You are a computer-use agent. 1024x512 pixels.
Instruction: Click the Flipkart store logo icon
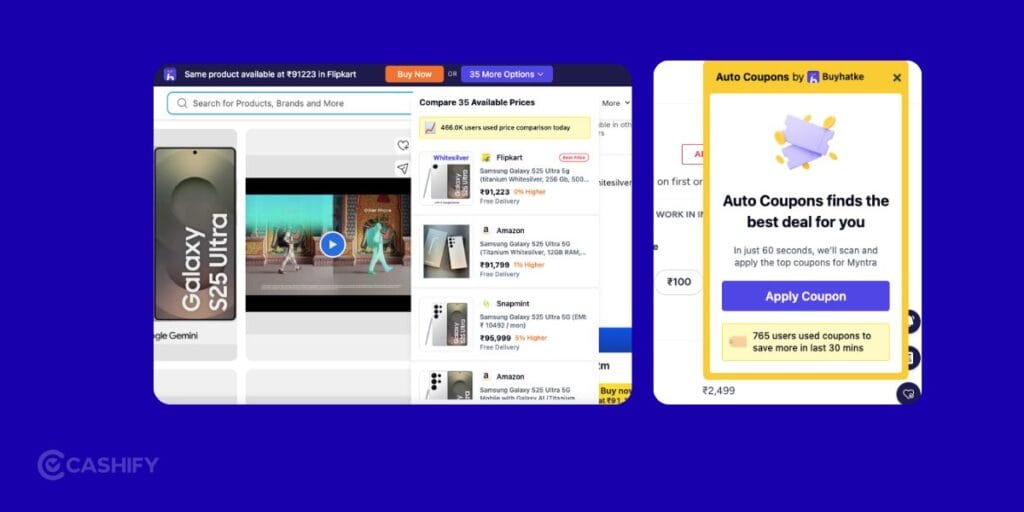(486, 157)
